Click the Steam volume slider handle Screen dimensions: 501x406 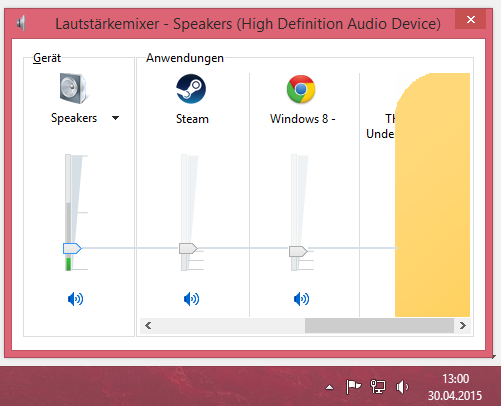[x=188, y=248]
